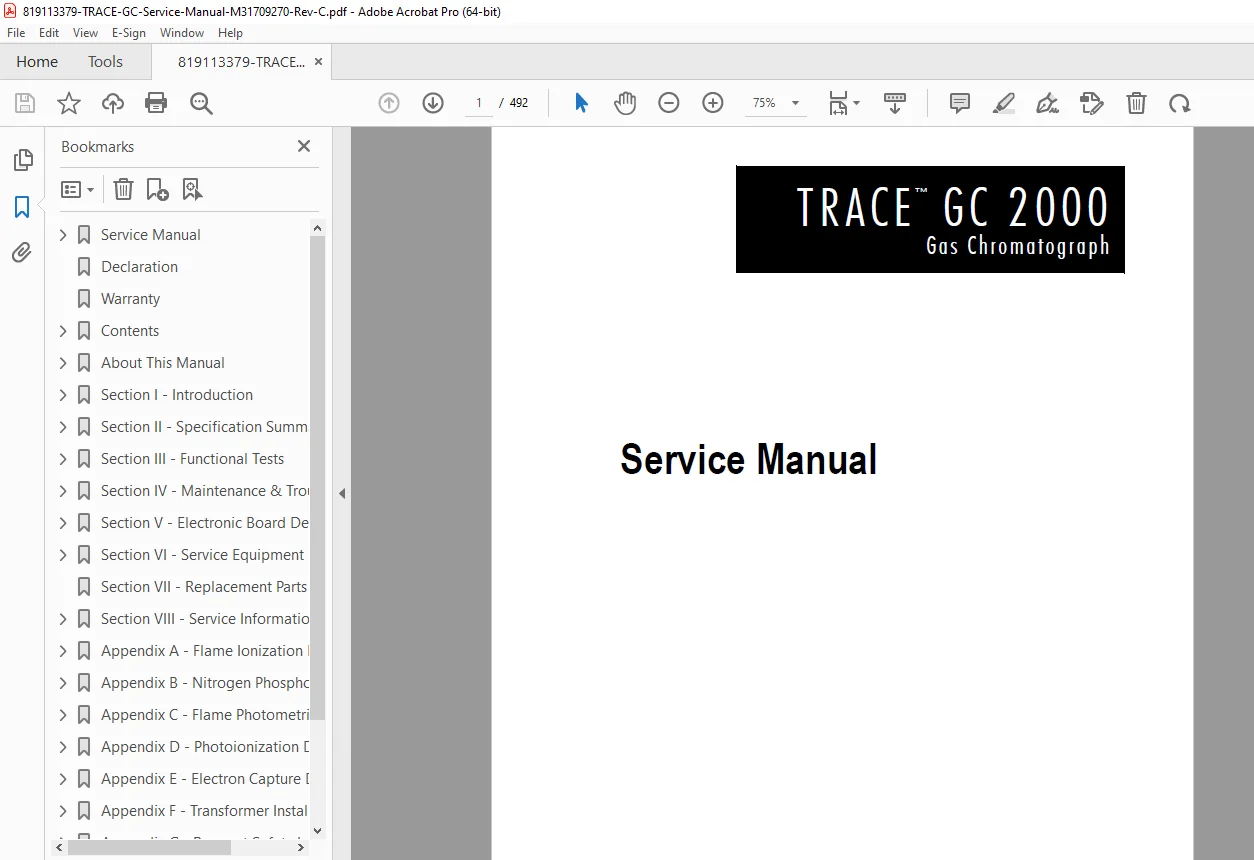Viewport: 1254px width, 860px height.
Task: Select the Highlight text pen tool
Action: tap(1004, 103)
